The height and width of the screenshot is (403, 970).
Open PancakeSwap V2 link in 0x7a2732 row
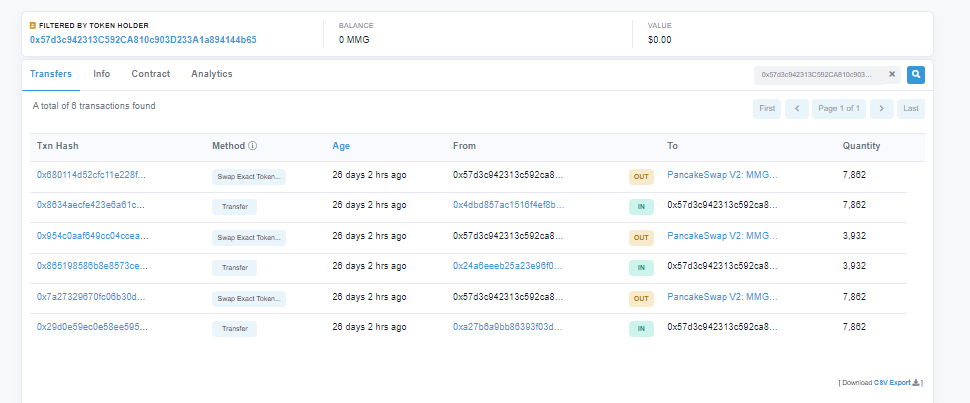(722, 297)
